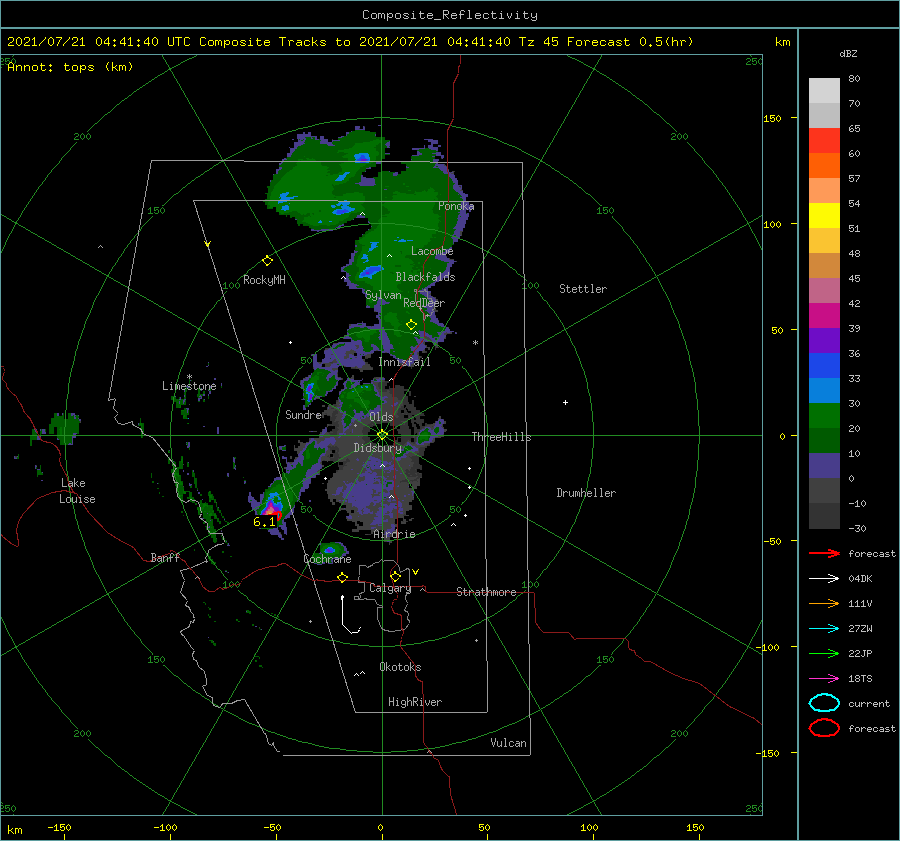Click the Stettler town label
Image resolution: width=900 pixels, height=841 pixels.
(583, 289)
